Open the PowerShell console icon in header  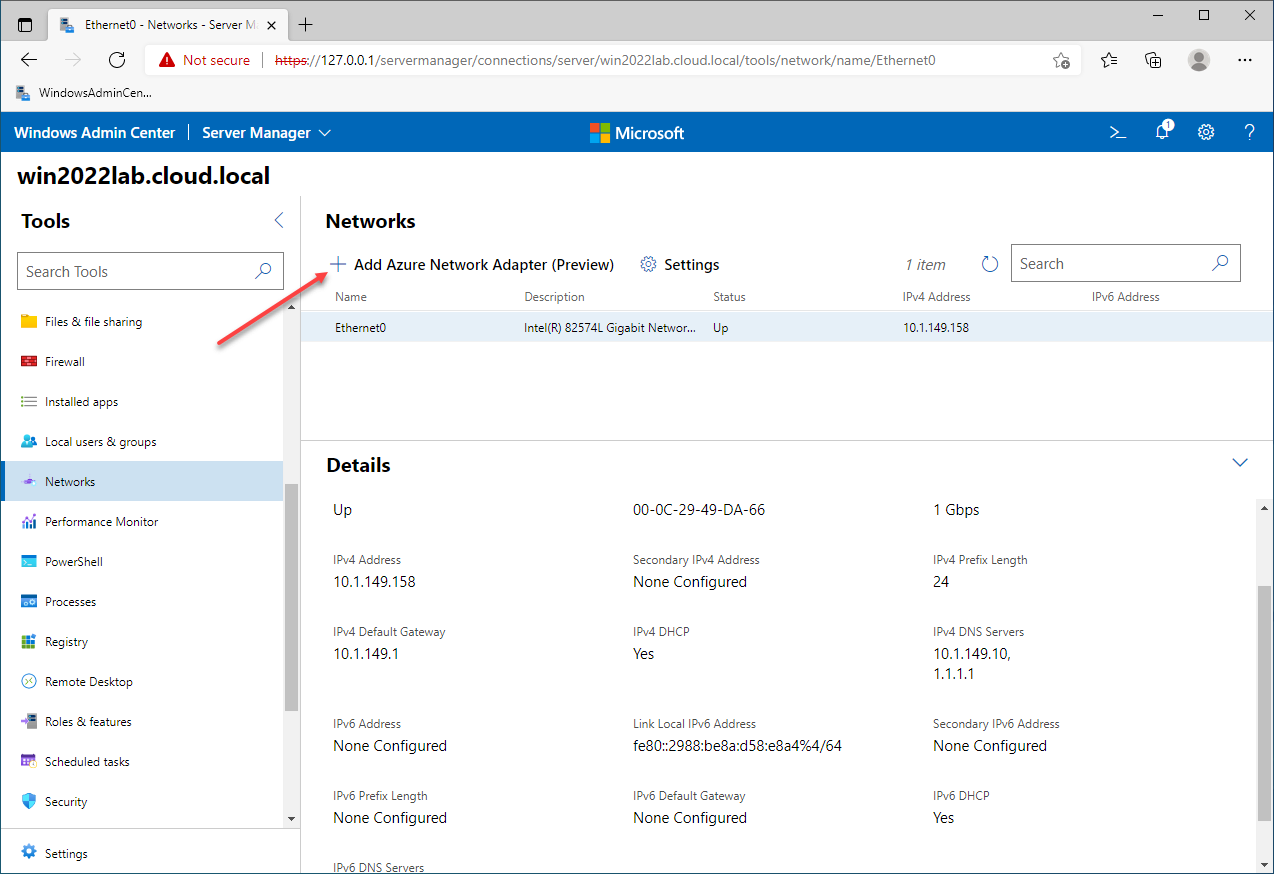tap(1118, 132)
